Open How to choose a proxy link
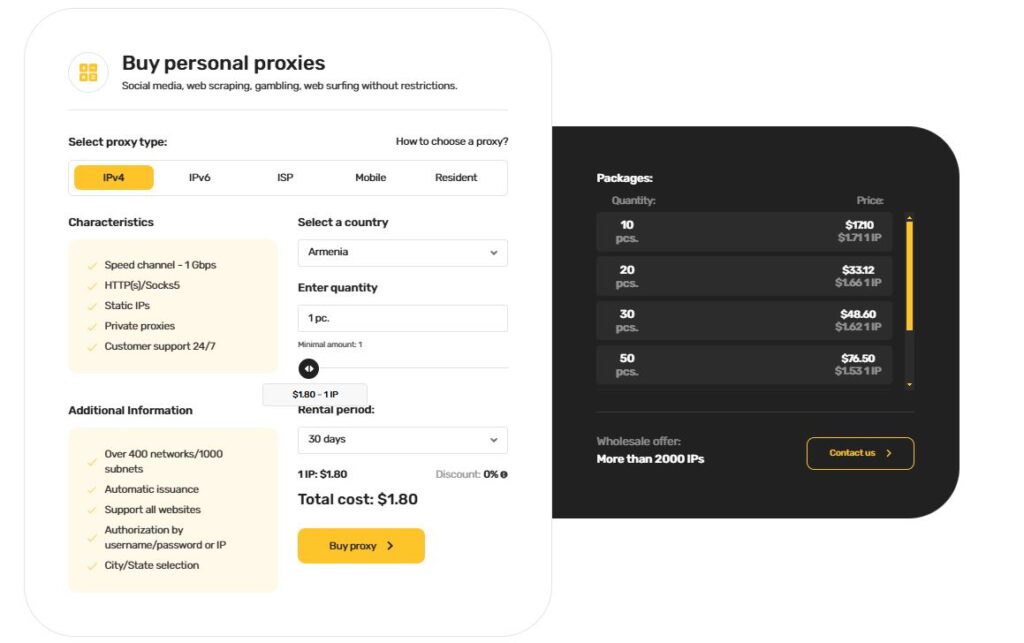 click(451, 142)
